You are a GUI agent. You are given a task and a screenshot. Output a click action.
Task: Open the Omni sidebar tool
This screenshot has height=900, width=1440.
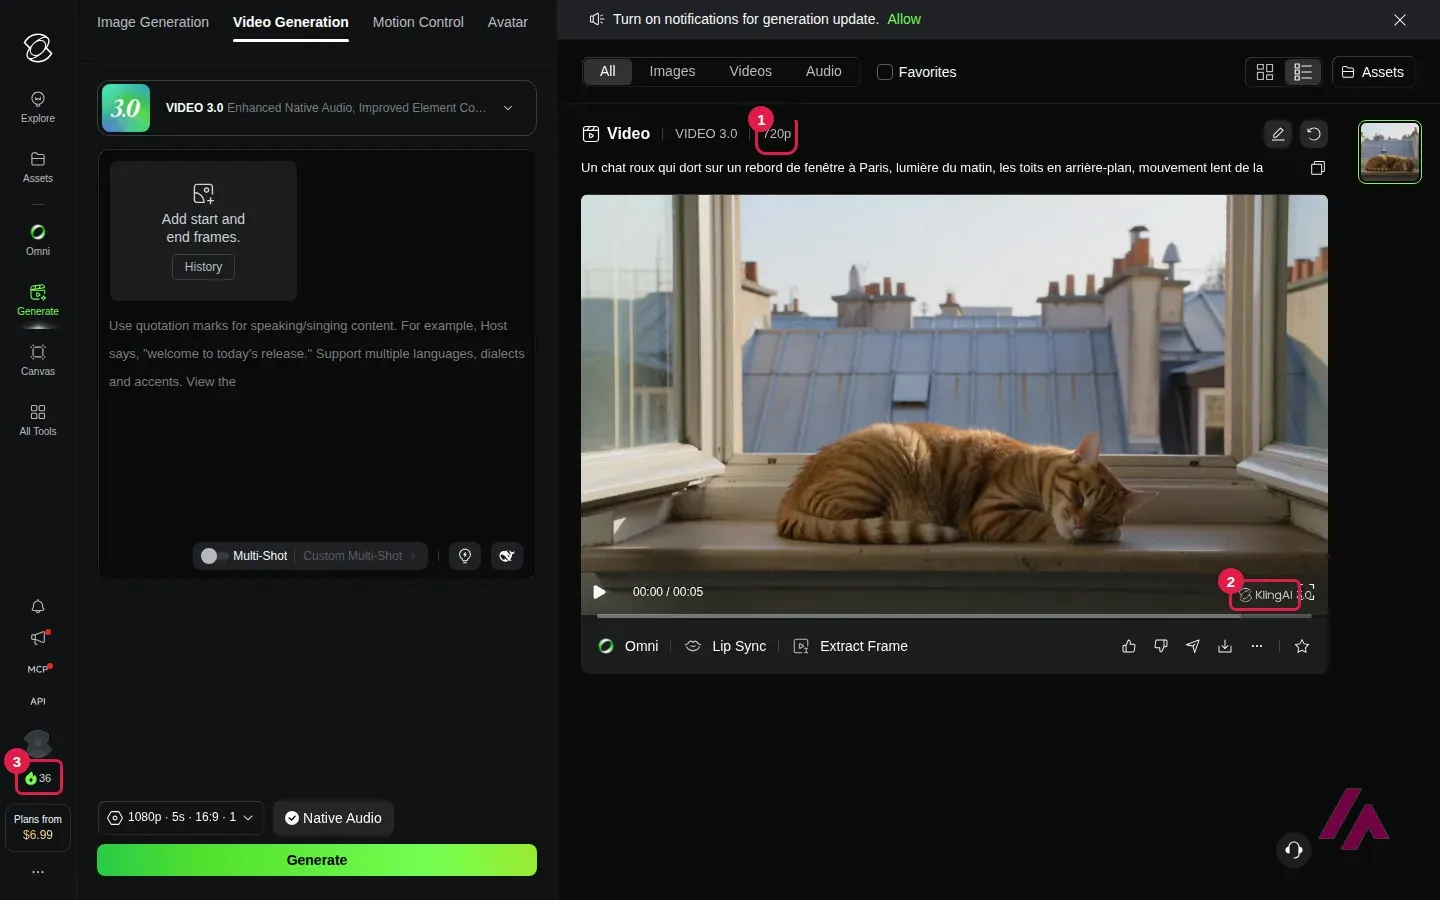(38, 240)
